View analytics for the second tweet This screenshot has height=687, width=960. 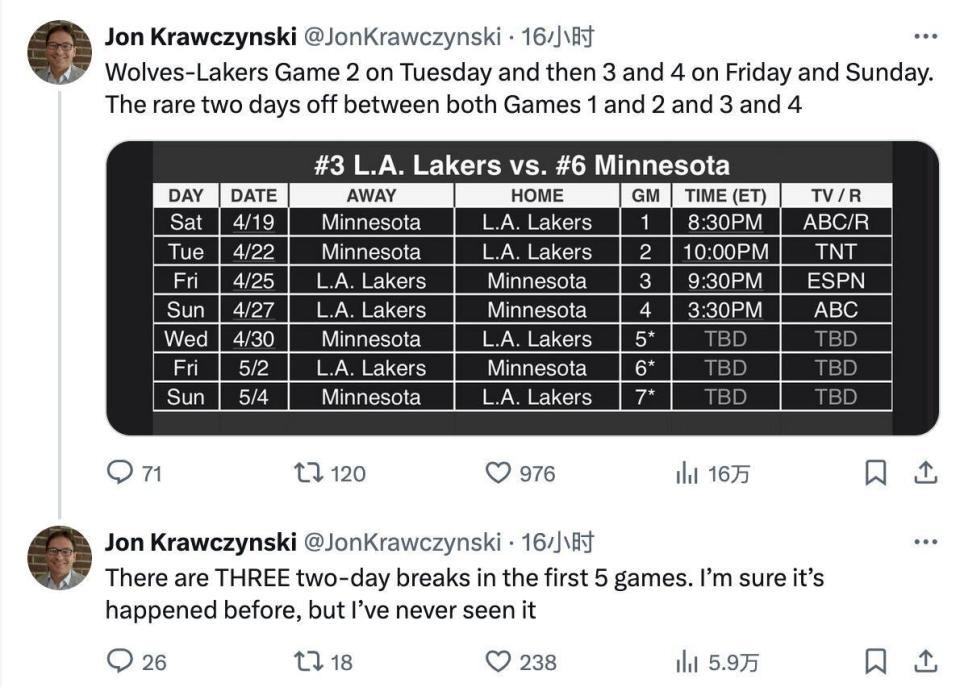pyautogui.click(x=686, y=661)
